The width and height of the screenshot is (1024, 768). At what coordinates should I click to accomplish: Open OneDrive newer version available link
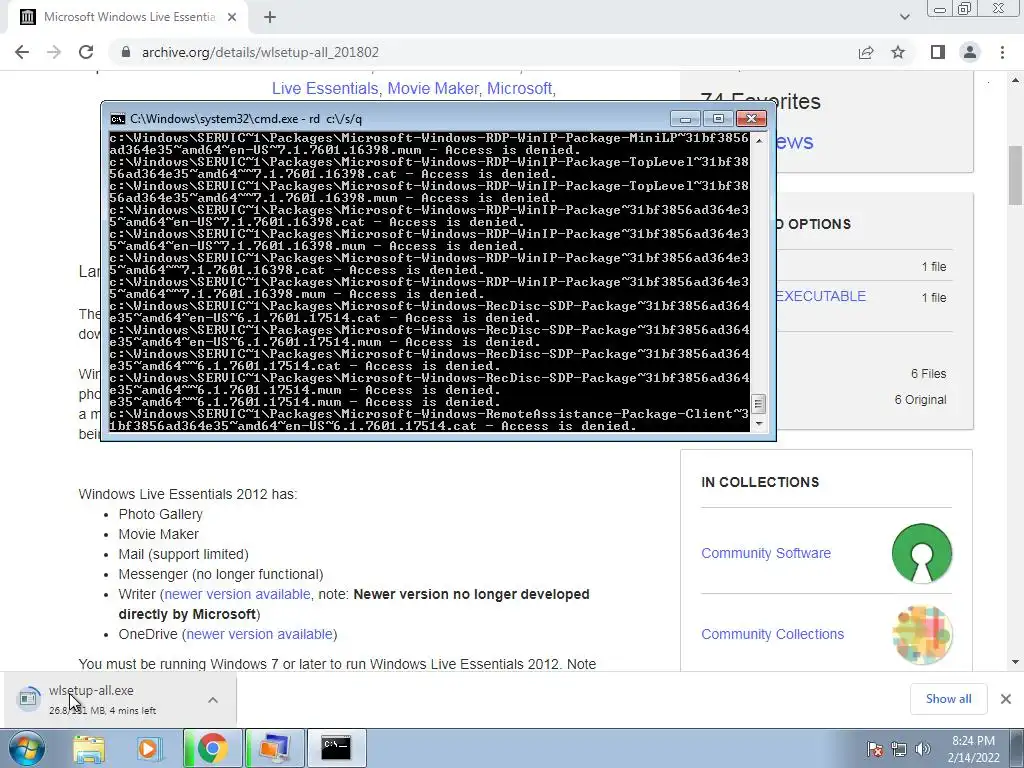tap(260, 634)
